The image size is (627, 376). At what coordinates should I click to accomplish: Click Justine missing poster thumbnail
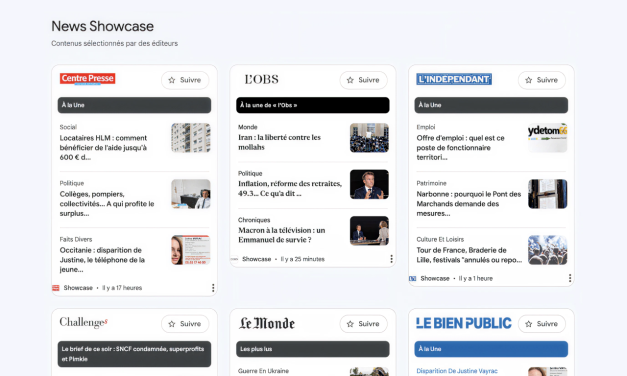click(x=191, y=250)
